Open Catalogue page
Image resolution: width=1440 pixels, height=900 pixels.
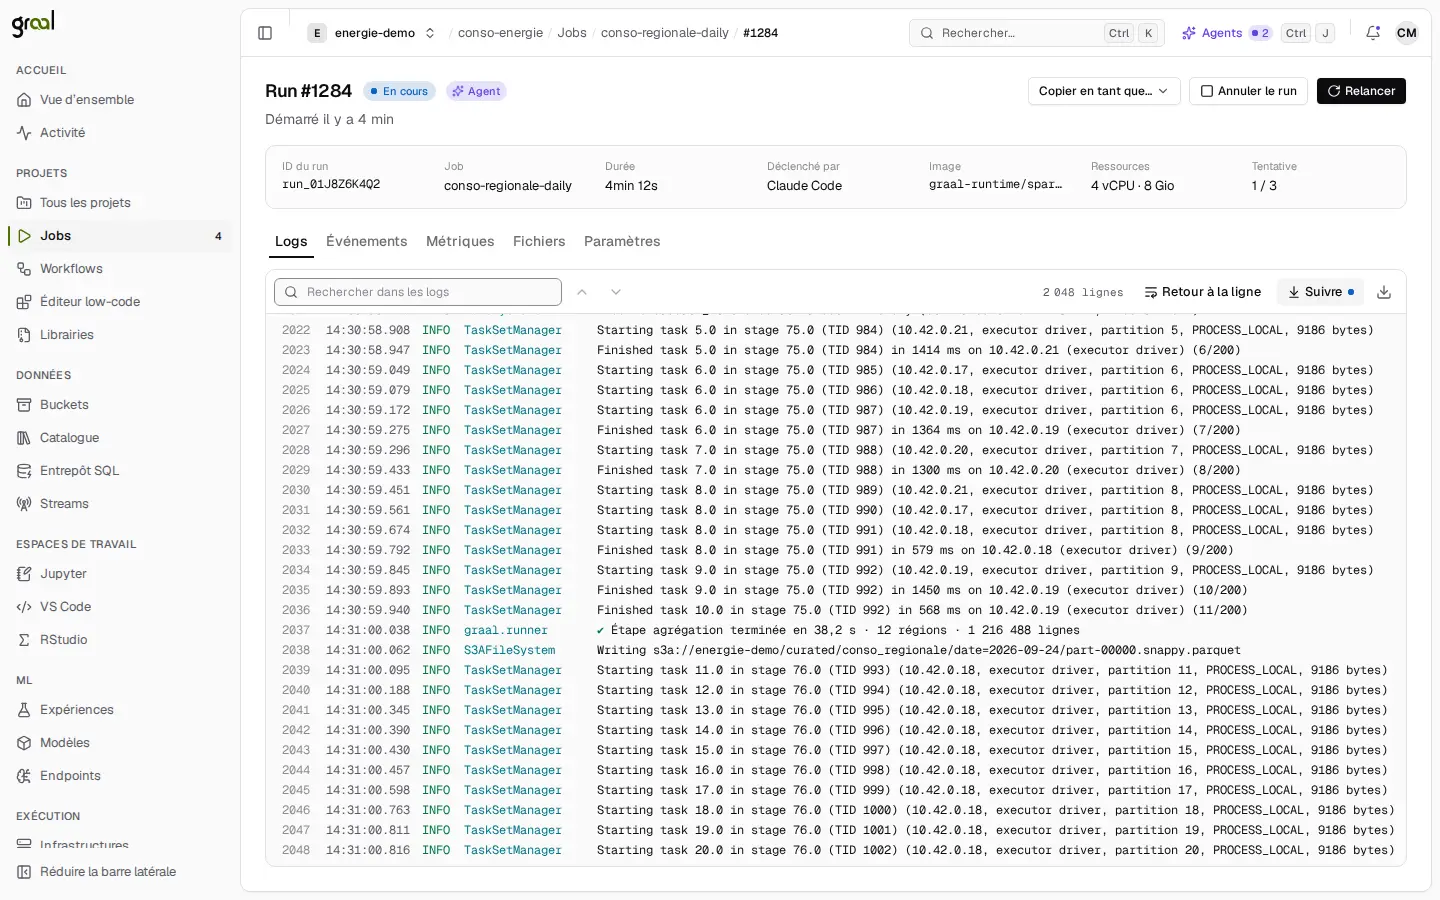[120, 438]
